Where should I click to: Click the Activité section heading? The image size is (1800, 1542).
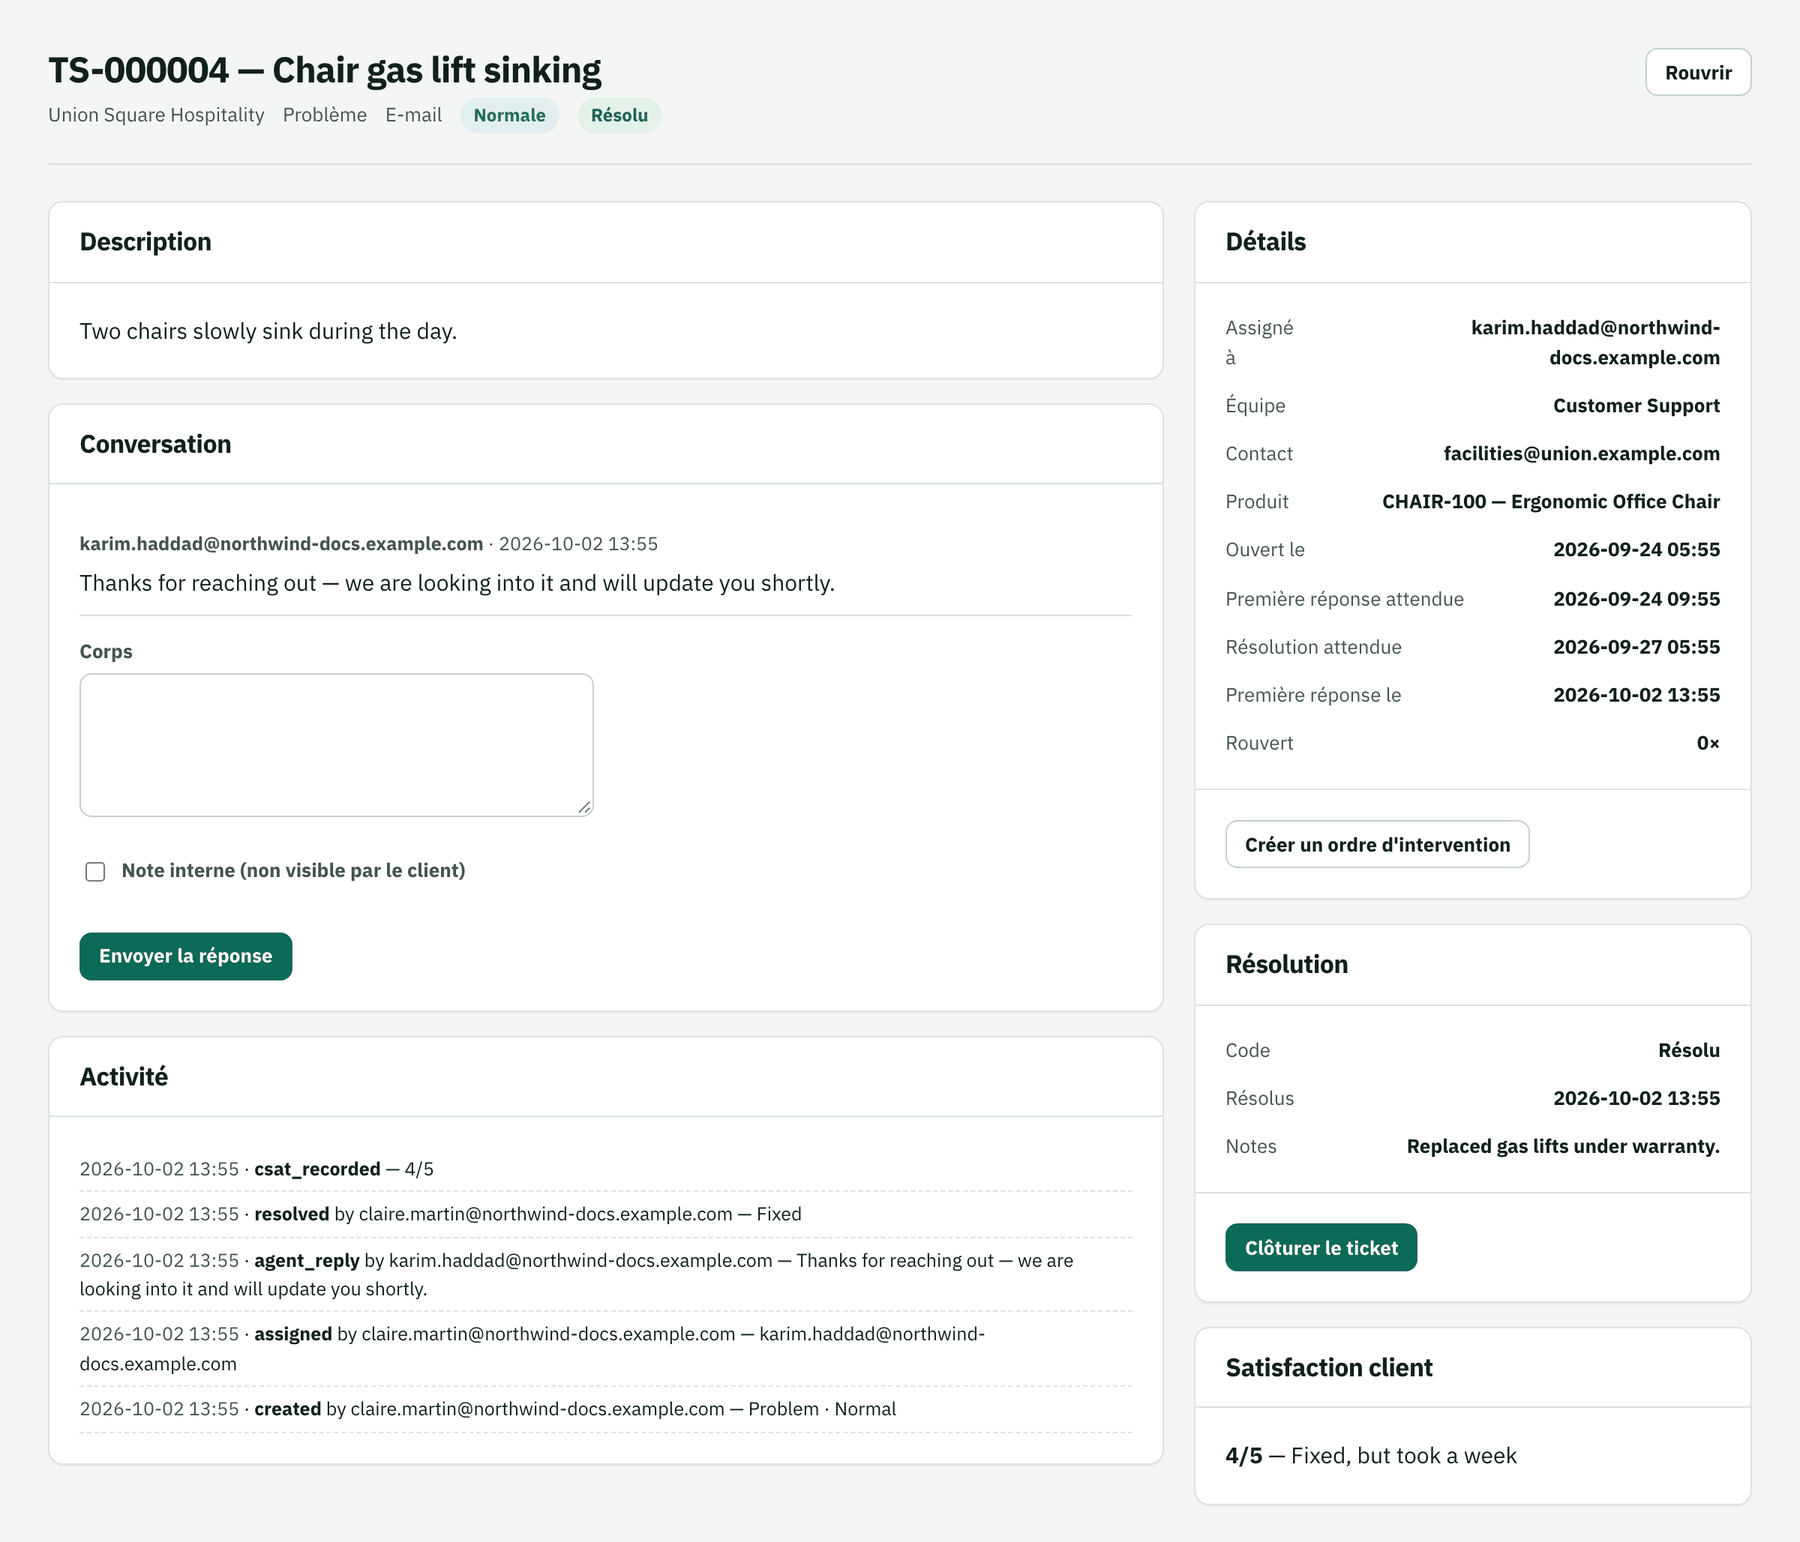pos(124,1077)
